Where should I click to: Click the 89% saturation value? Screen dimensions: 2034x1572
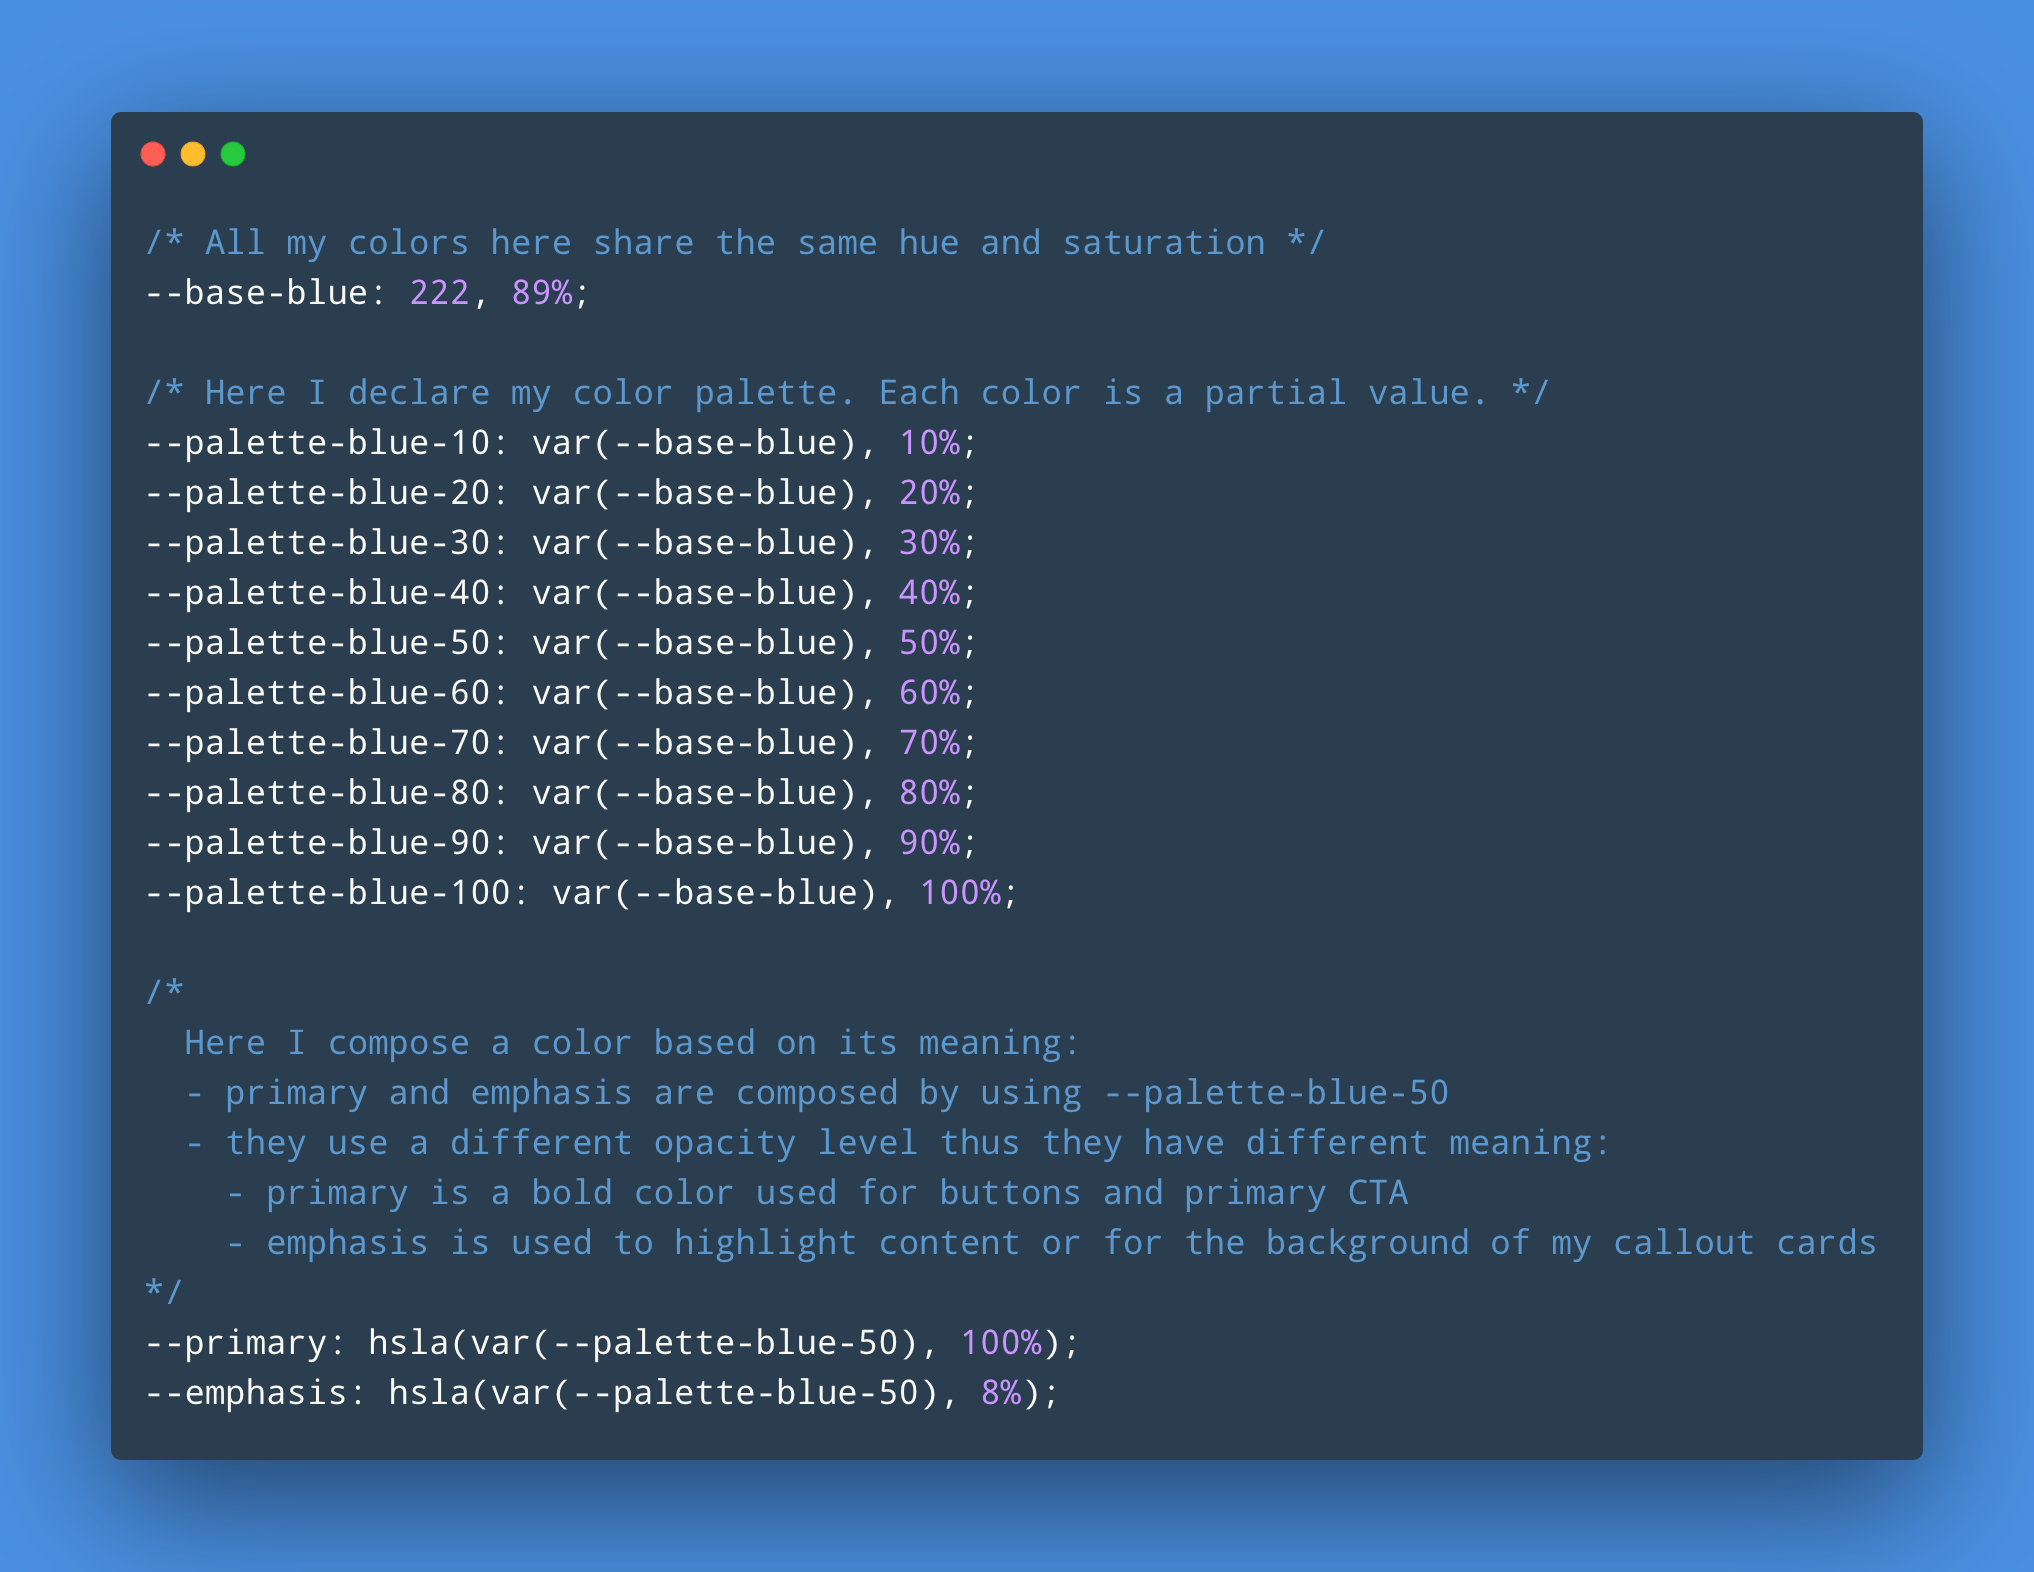coord(541,293)
